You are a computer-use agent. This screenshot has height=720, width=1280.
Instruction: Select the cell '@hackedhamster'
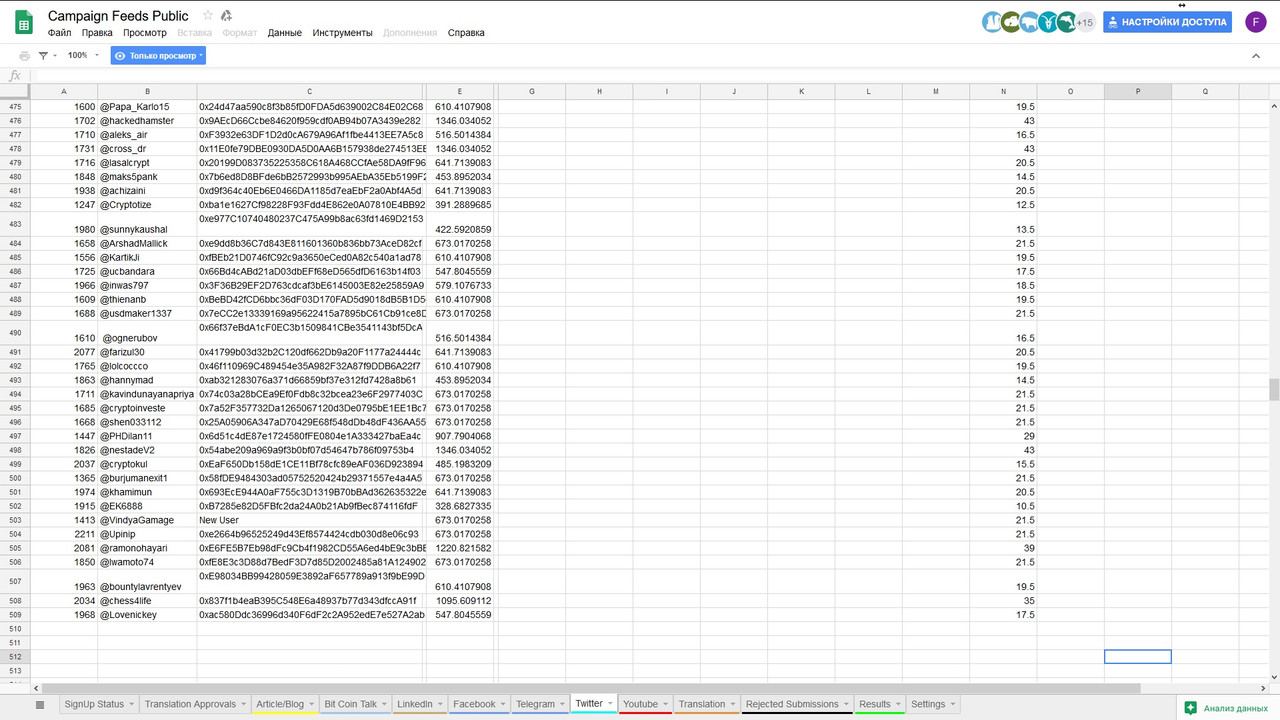pyautogui.click(x=147, y=121)
